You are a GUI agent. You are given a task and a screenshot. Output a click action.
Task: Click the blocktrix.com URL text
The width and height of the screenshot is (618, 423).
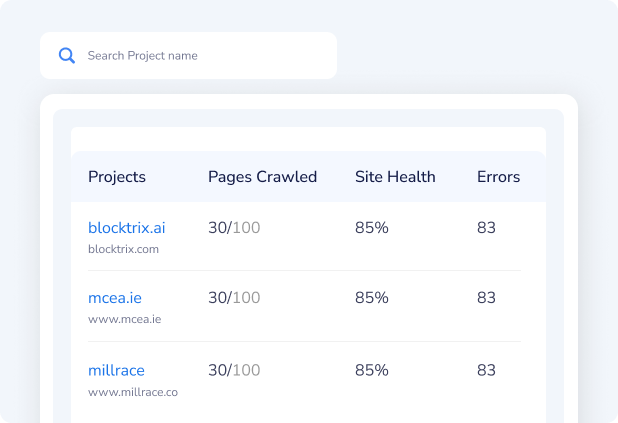pos(123,249)
